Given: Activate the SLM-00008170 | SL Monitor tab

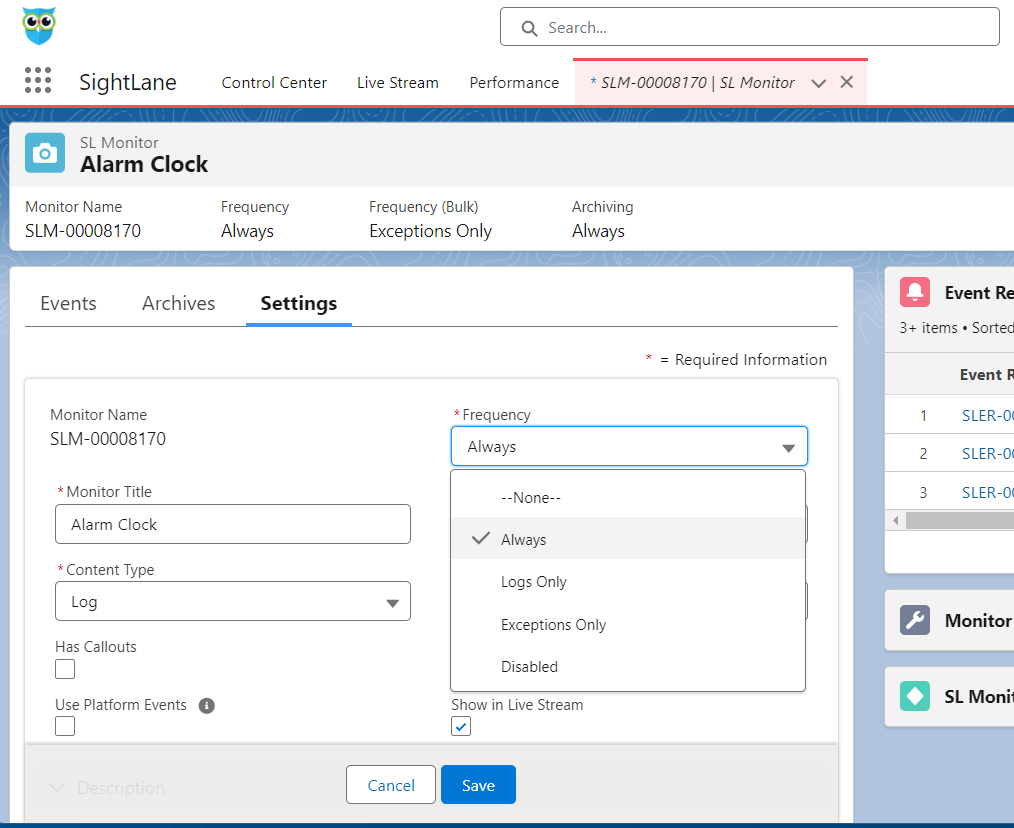Looking at the screenshot, I should point(692,83).
